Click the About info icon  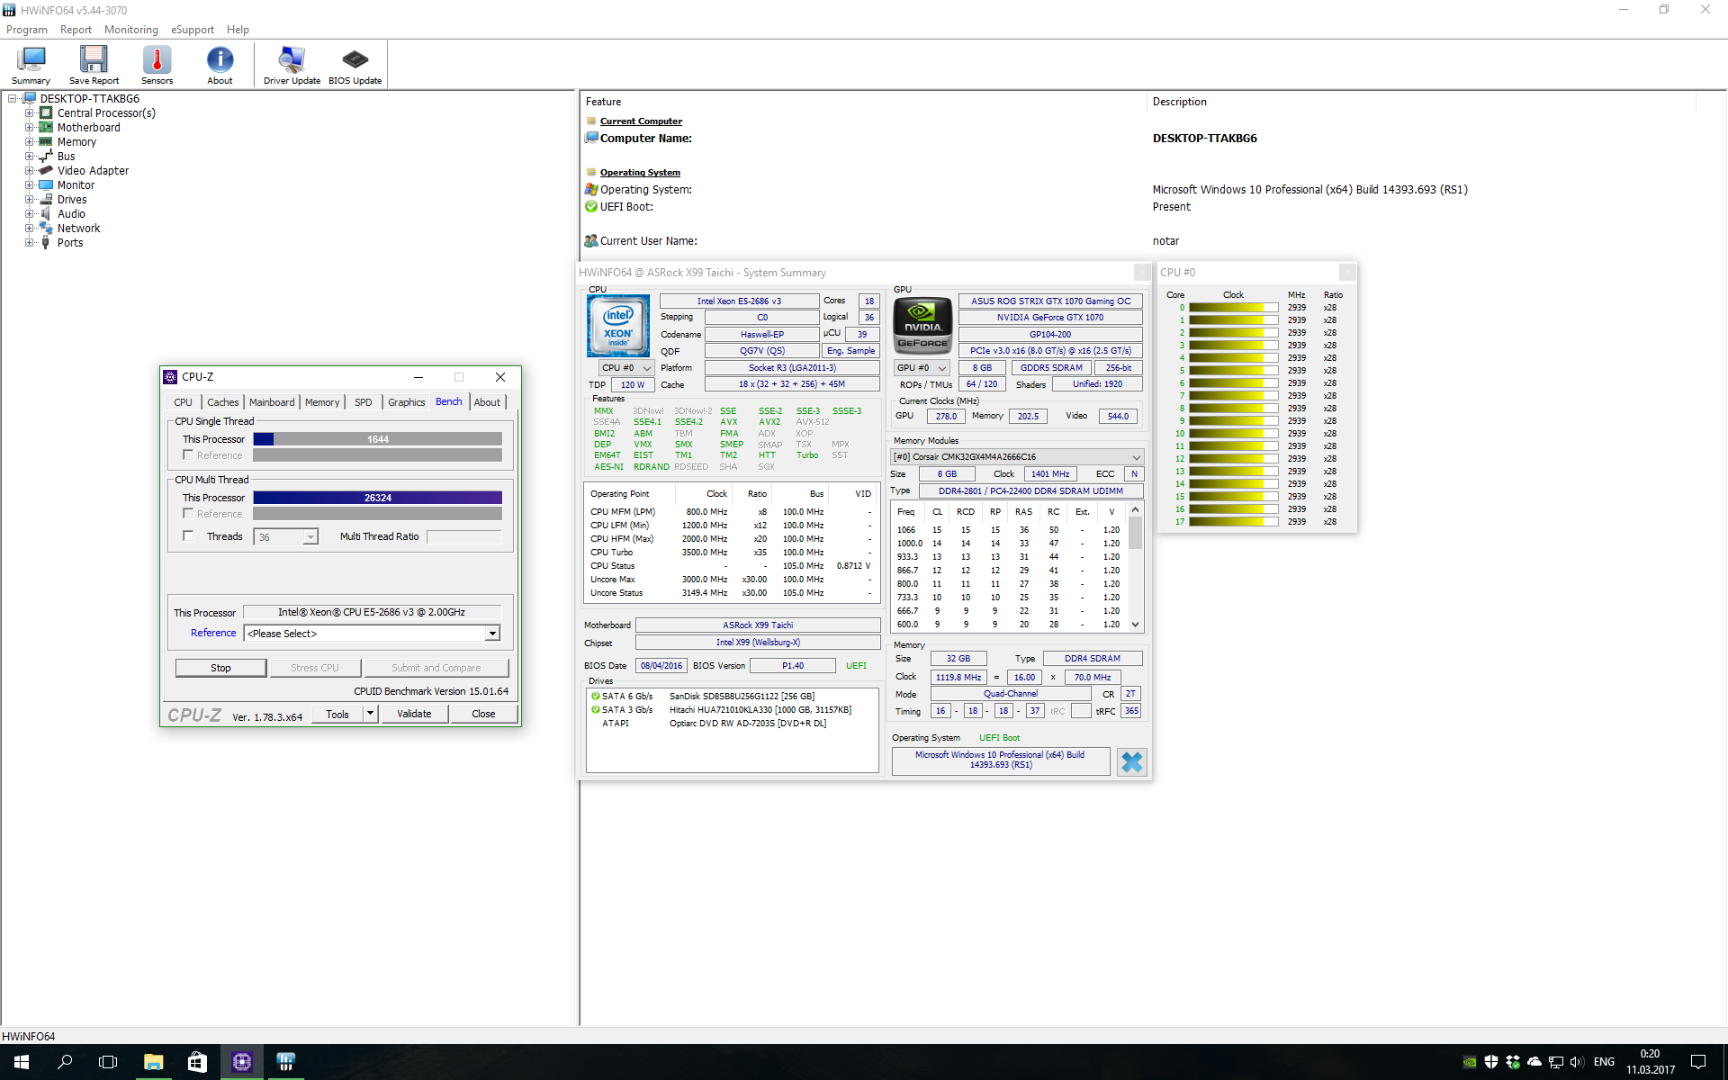(x=220, y=65)
